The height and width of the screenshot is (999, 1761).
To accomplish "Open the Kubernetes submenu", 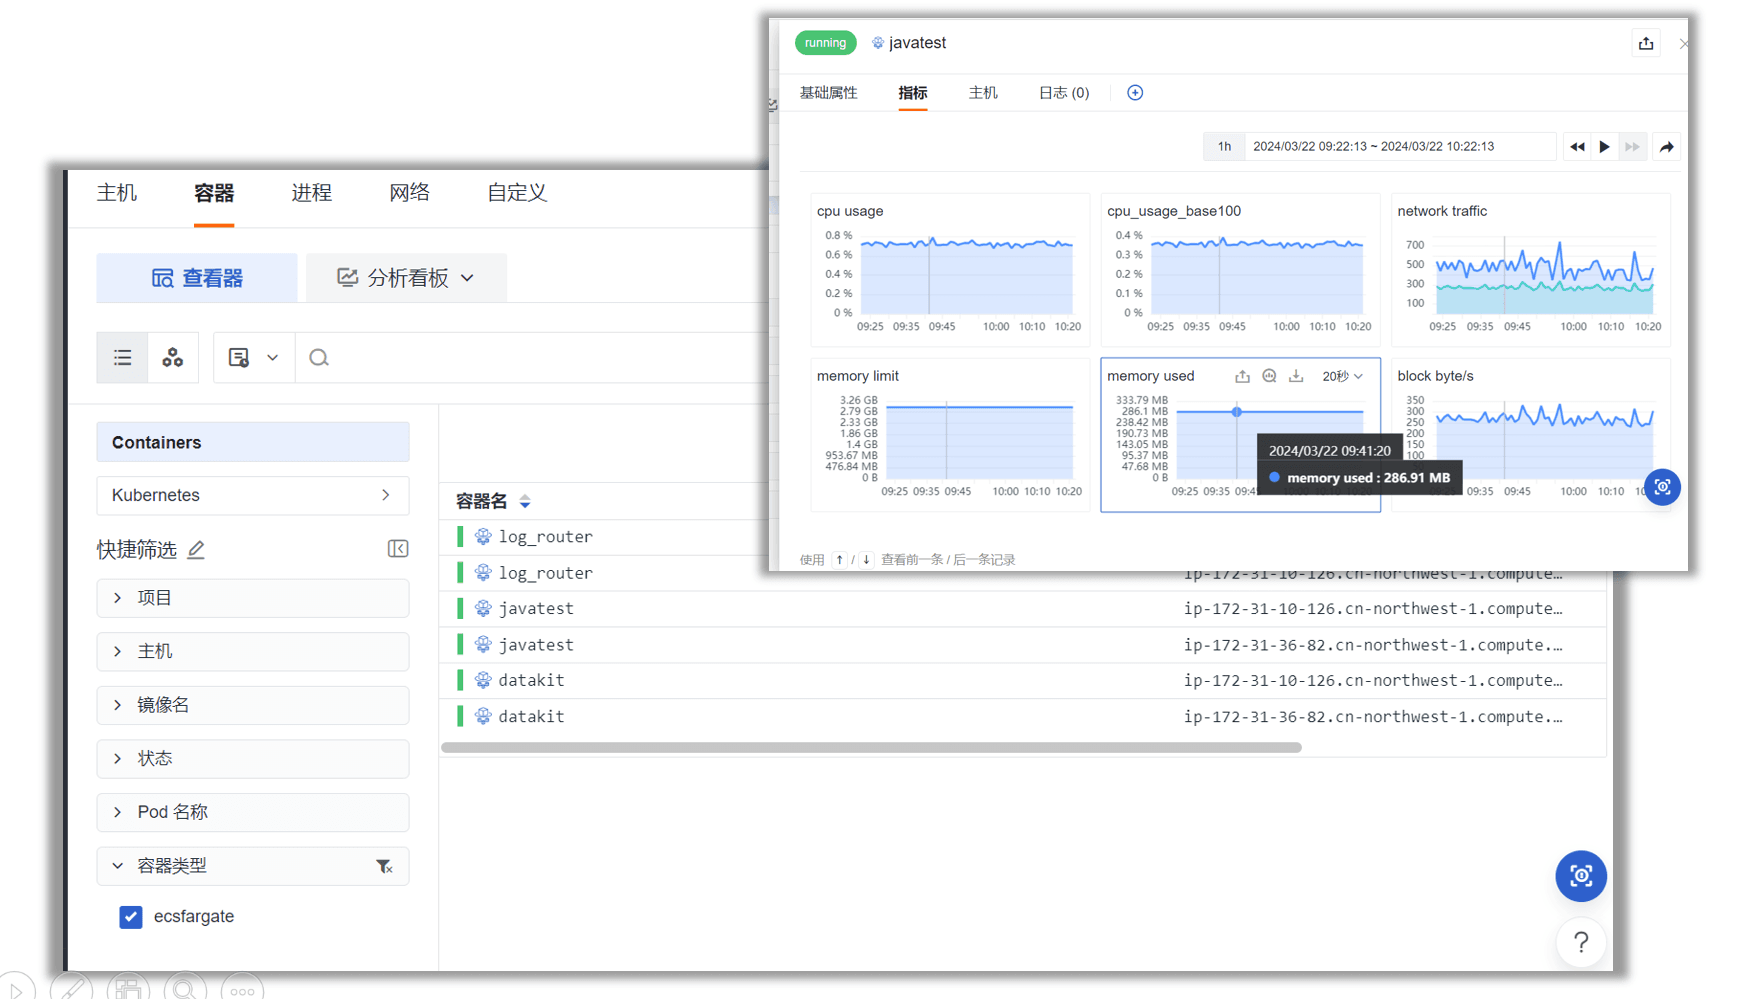I will click(x=253, y=495).
